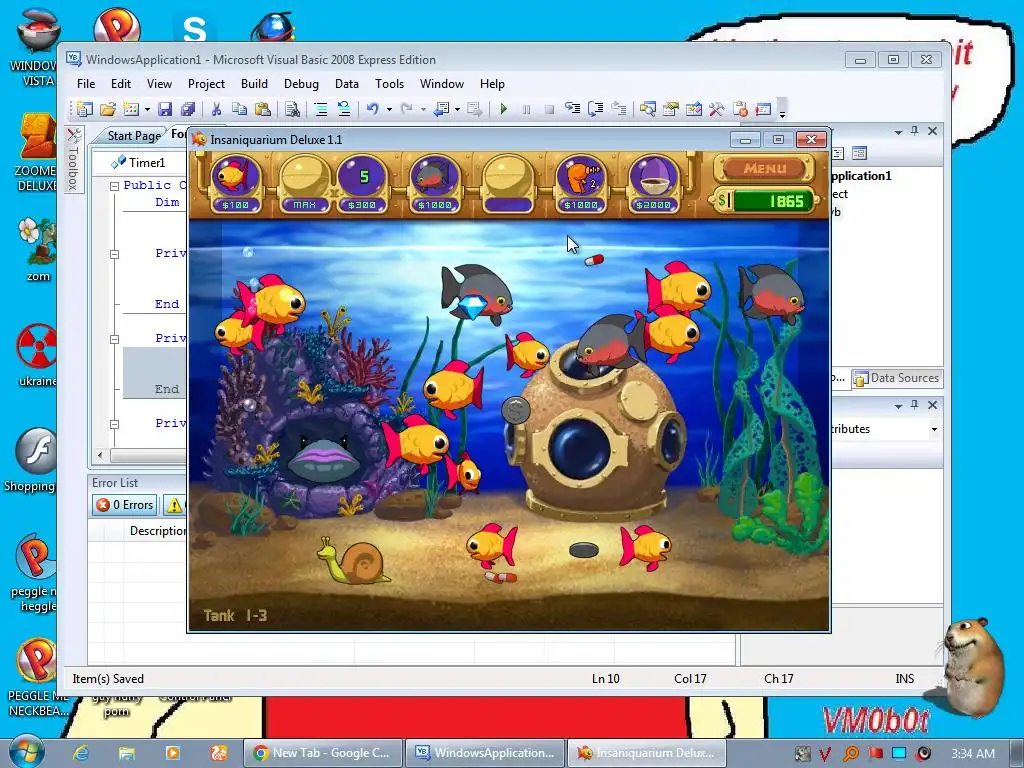Open the Toolbox hammer-and-wrench icon
Screen dimensions: 1024x768
tap(716, 109)
